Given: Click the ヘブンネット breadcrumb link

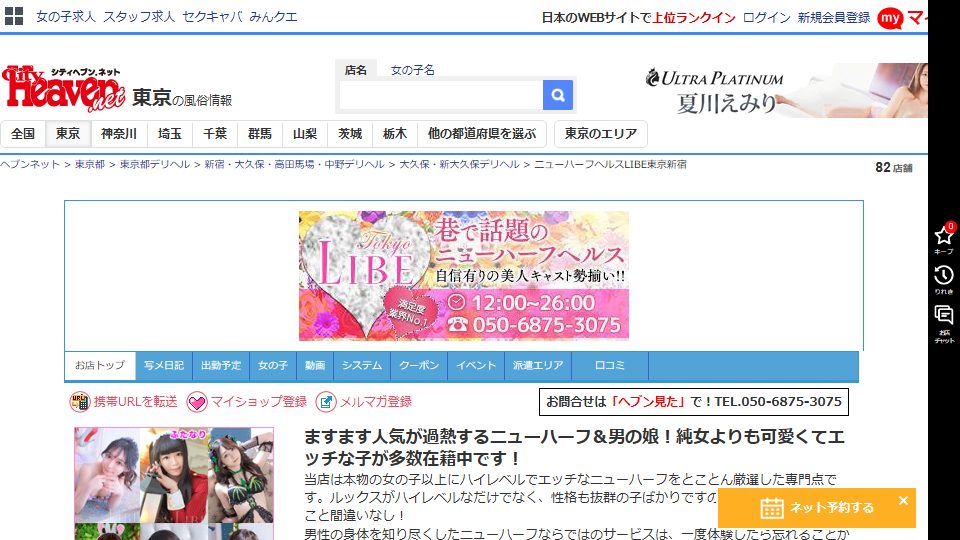Looking at the screenshot, I should (x=30, y=164).
